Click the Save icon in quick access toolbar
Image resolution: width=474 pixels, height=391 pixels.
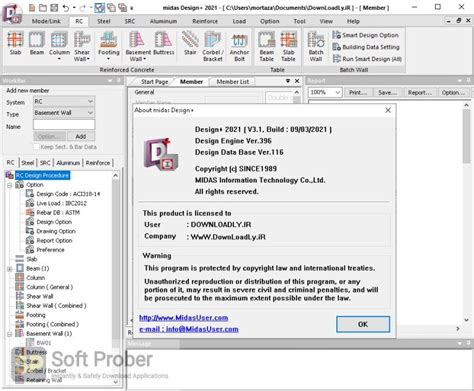coord(54,7)
